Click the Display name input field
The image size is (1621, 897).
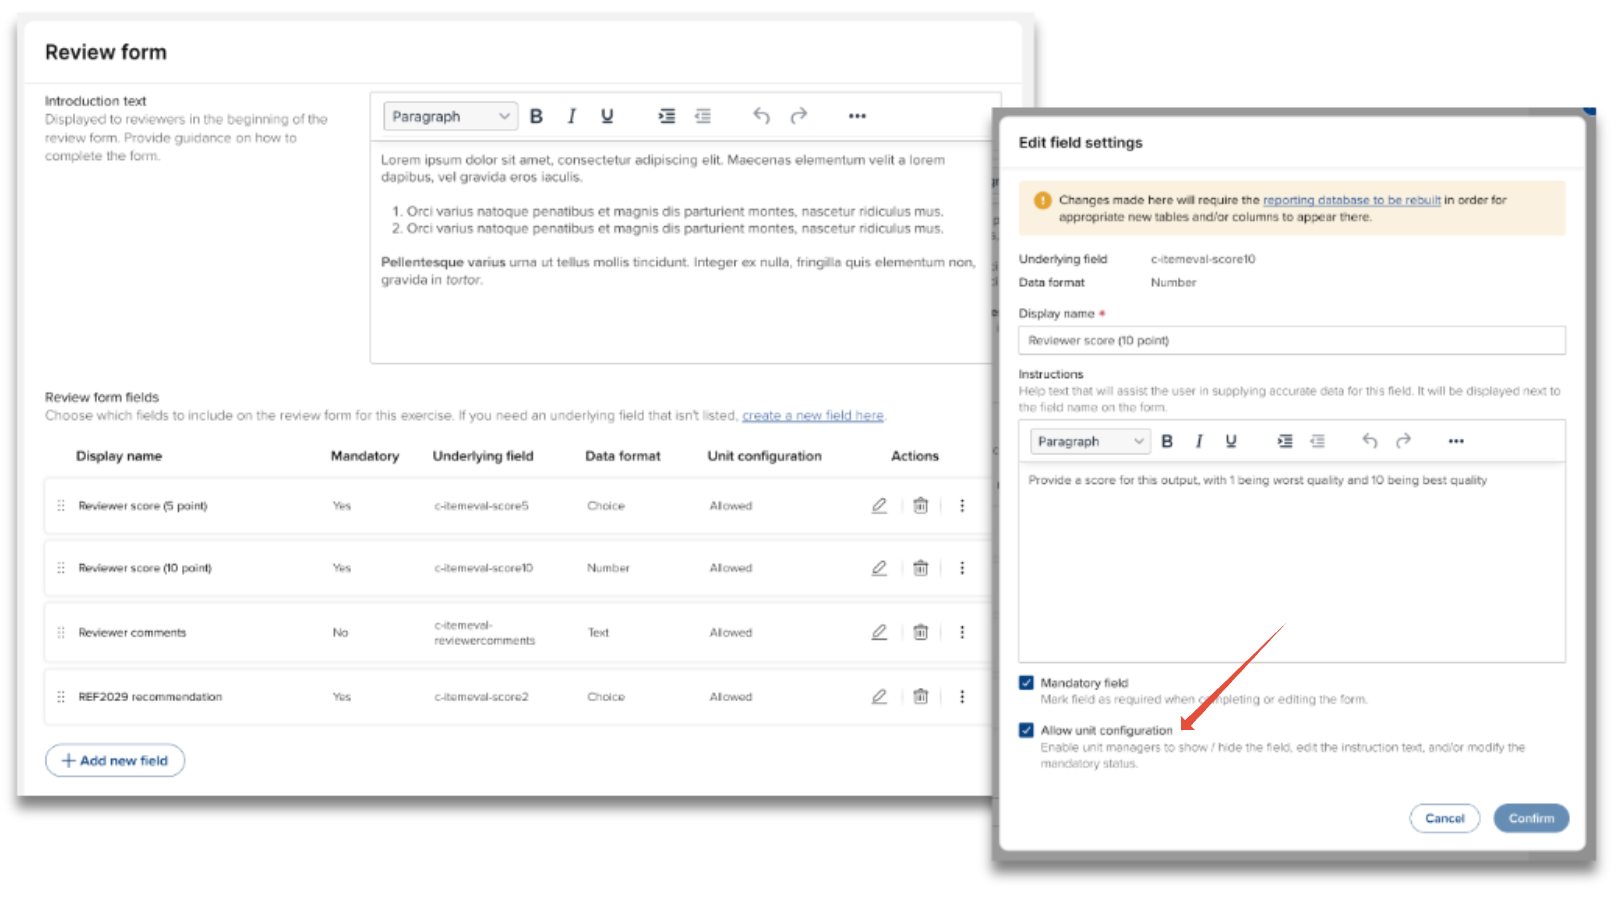click(x=1291, y=341)
